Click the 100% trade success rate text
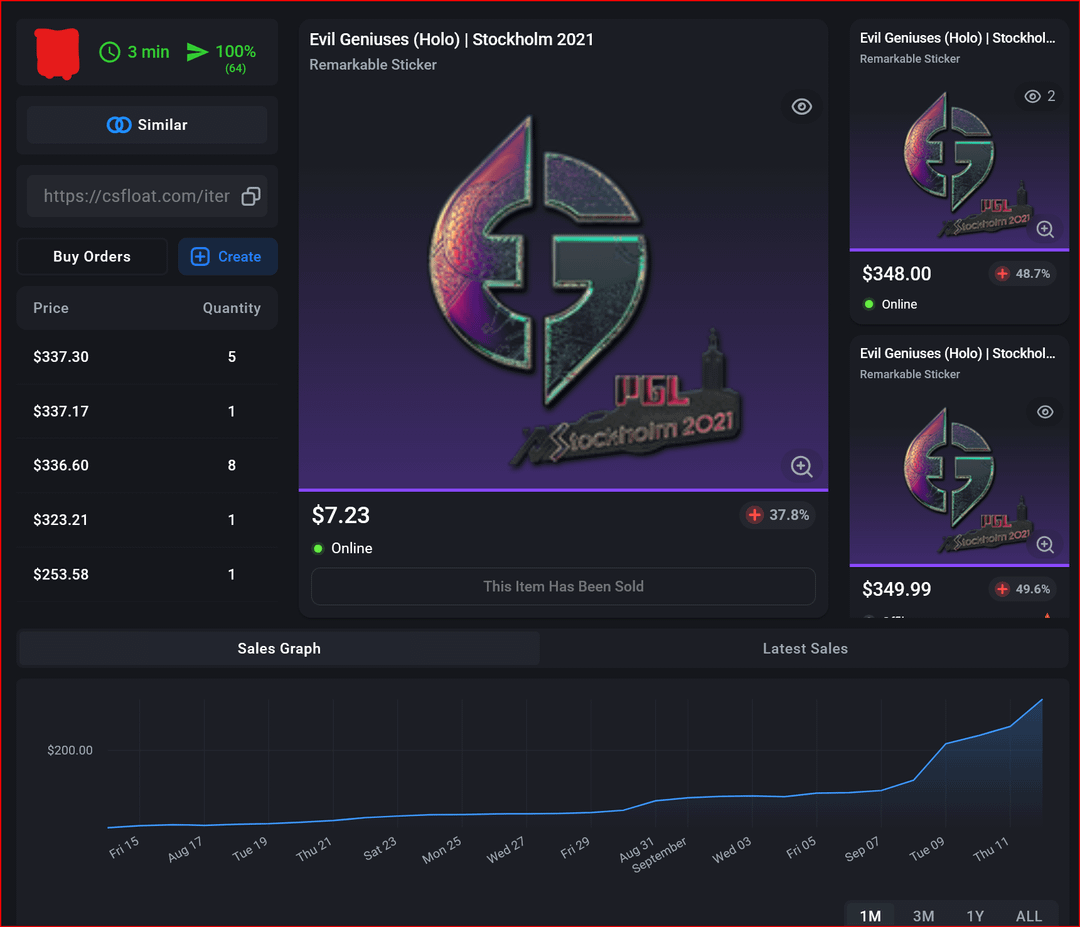 coord(236,52)
